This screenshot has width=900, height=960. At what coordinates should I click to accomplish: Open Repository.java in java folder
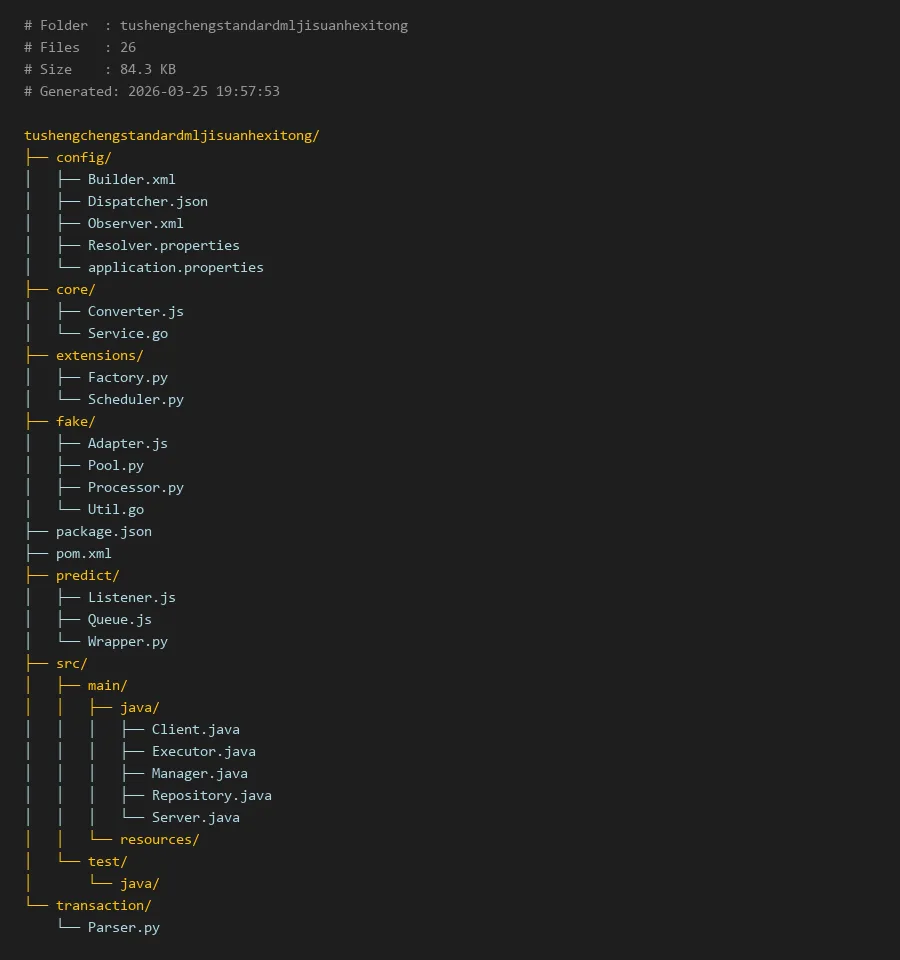(x=211, y=795)
